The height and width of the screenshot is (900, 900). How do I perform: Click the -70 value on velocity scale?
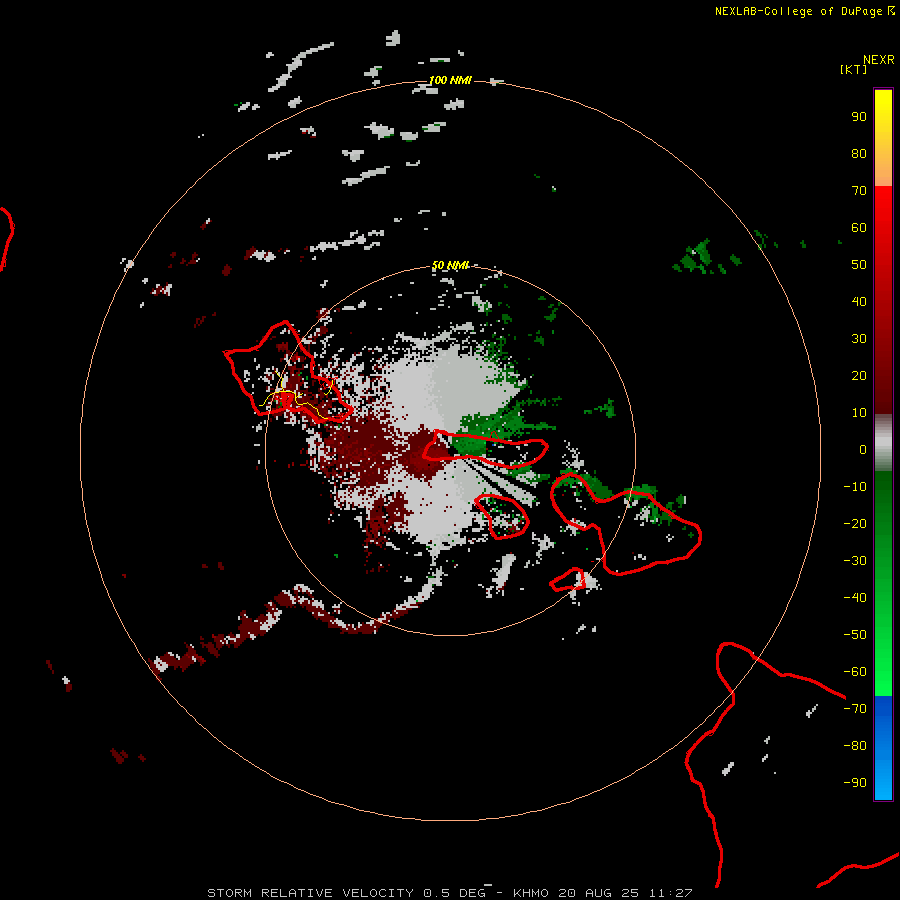click(855, 709)
